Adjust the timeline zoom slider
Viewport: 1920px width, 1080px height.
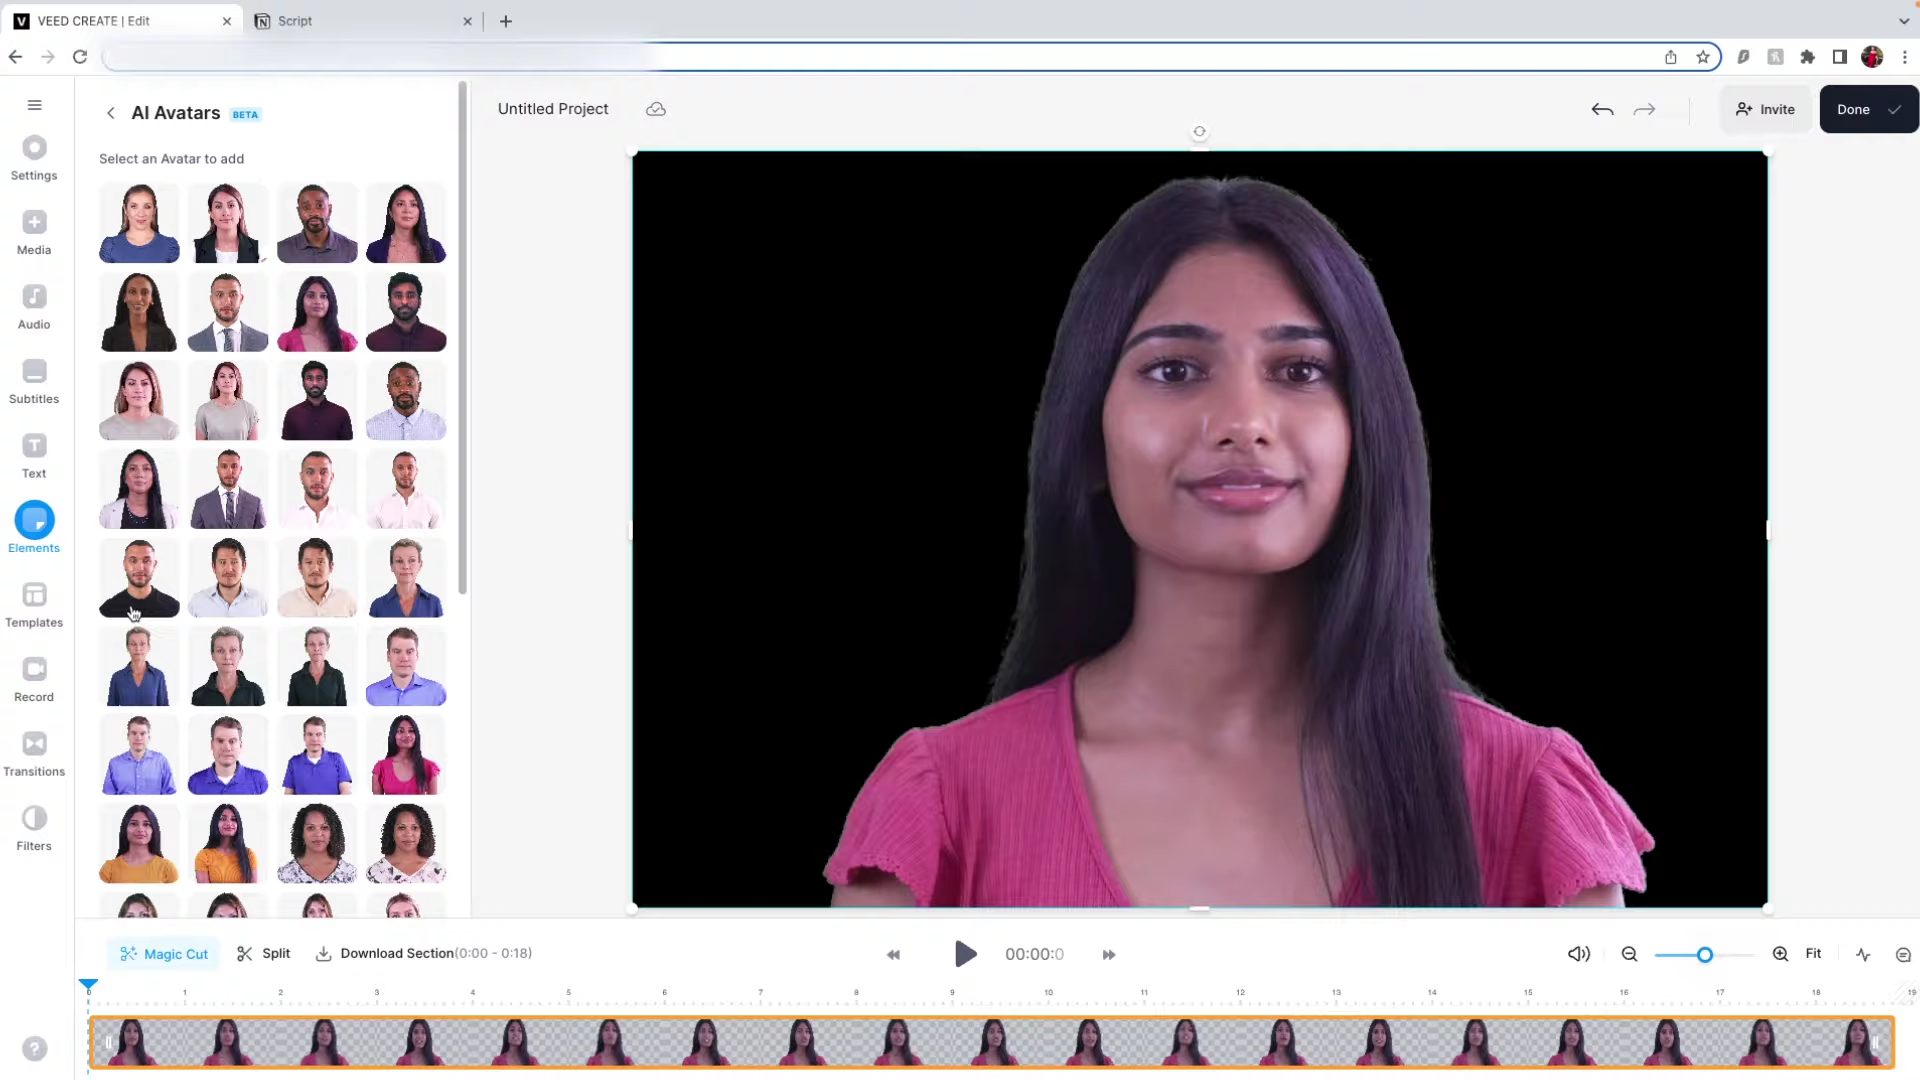[x=1704, y=954]
